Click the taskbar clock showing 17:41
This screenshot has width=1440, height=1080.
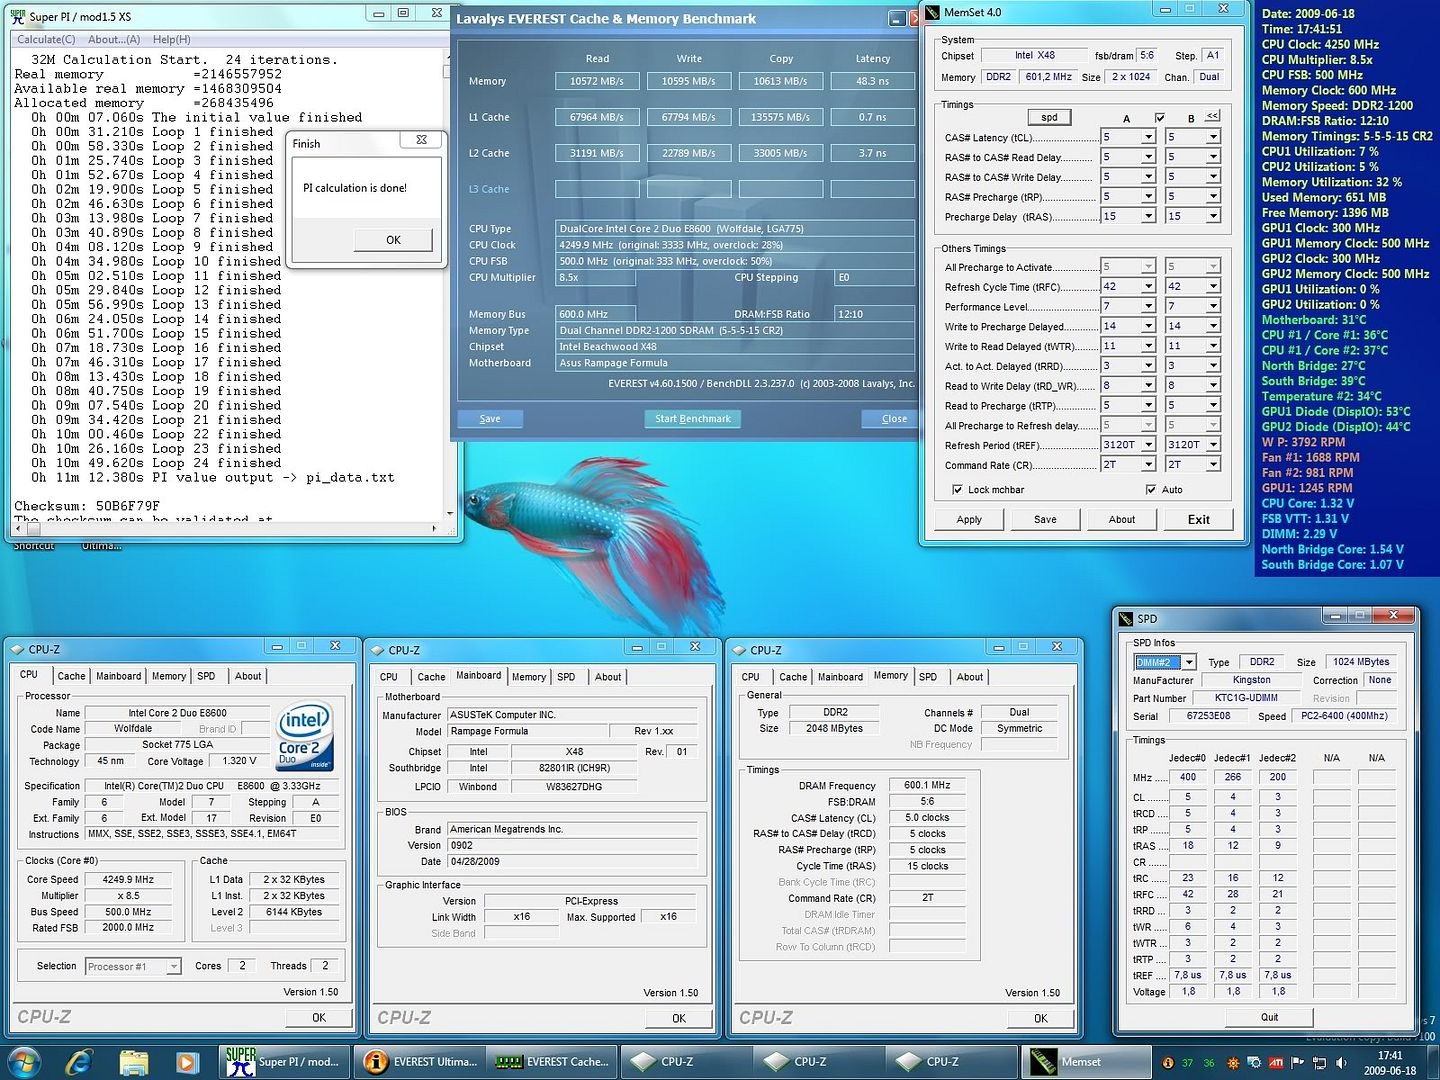click(x=1390, y=1063)
